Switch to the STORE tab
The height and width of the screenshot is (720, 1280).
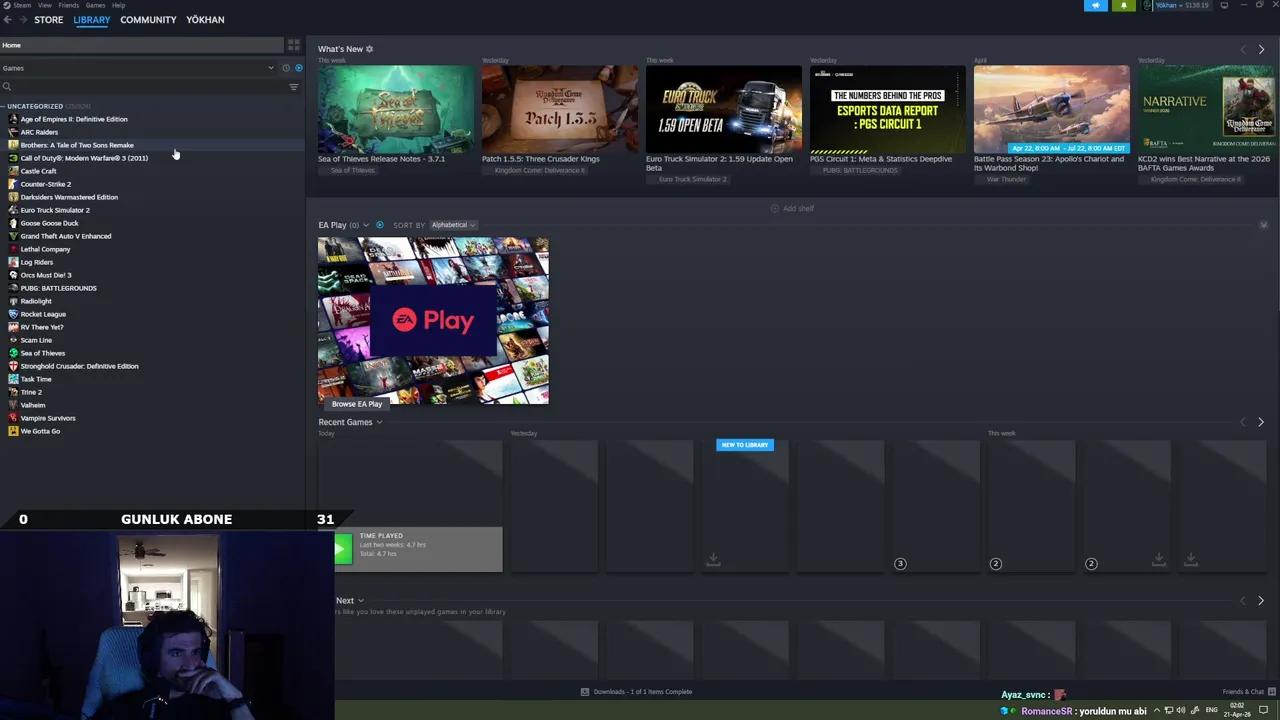48,20
